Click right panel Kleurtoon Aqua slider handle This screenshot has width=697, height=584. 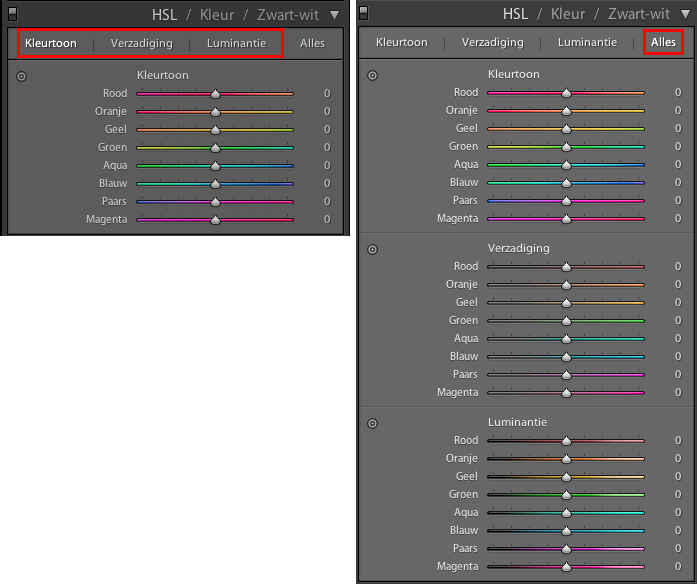[566, 165]
